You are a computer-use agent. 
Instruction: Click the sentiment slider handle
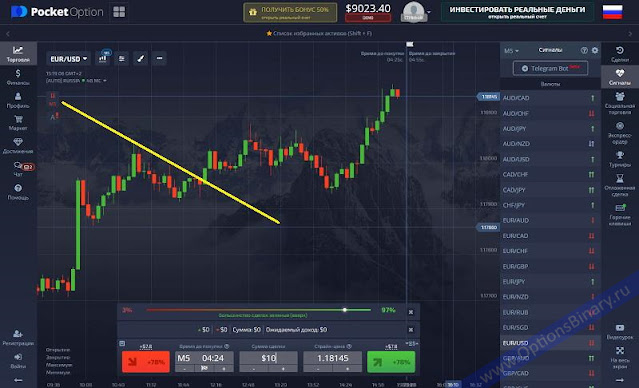point(344,310)
